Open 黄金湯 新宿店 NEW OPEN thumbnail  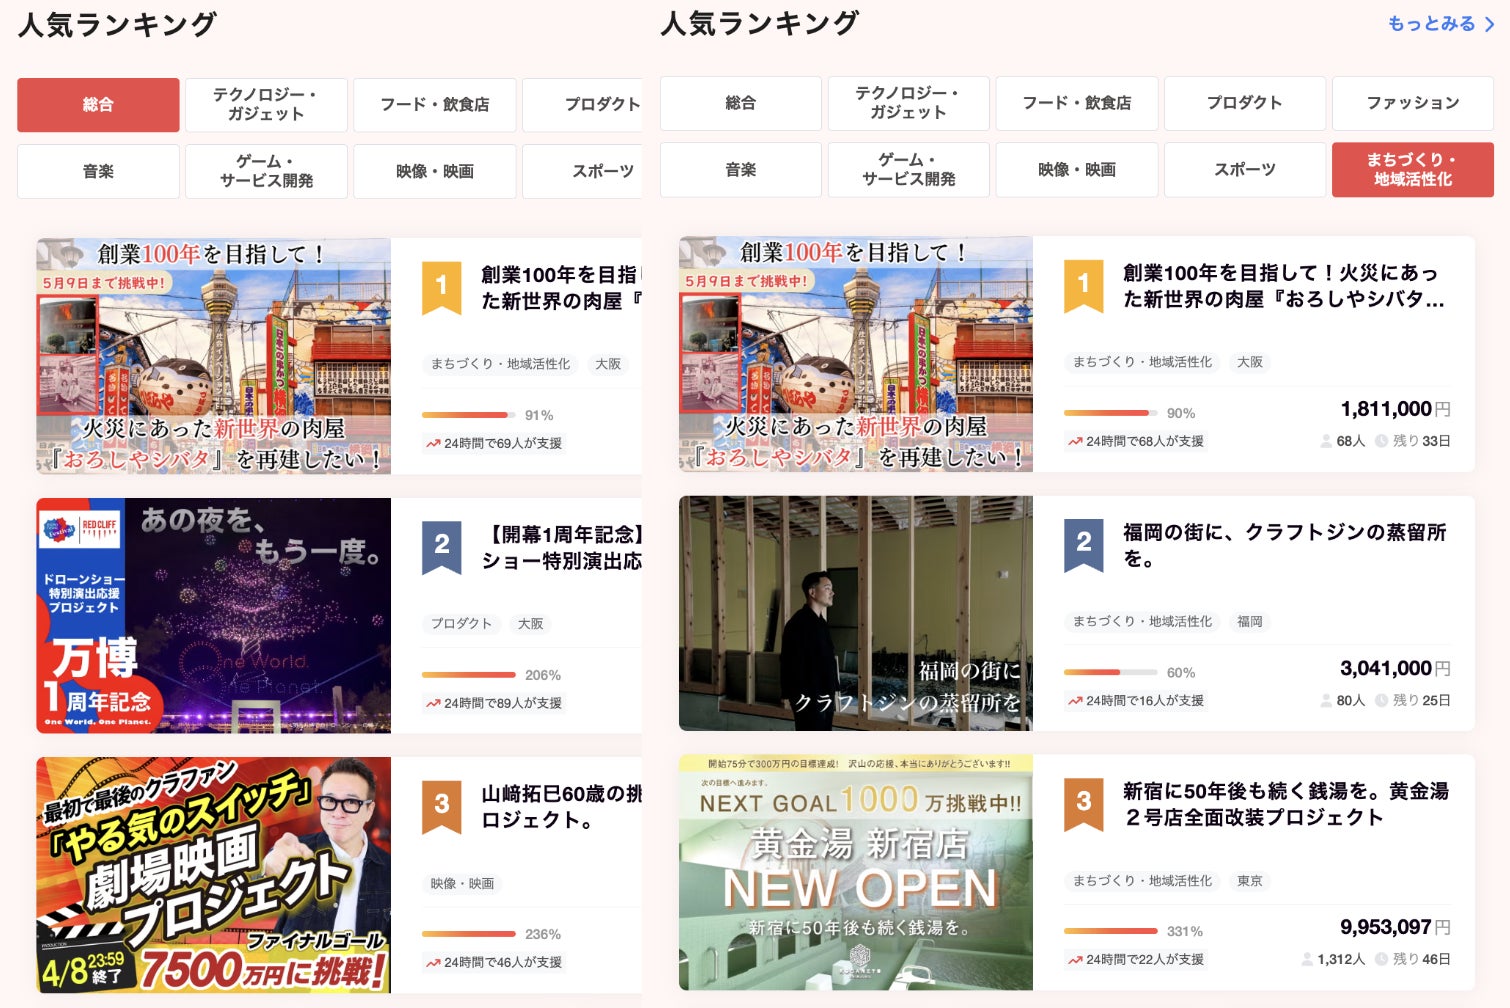pyautogui.click(x=855, y=872)
